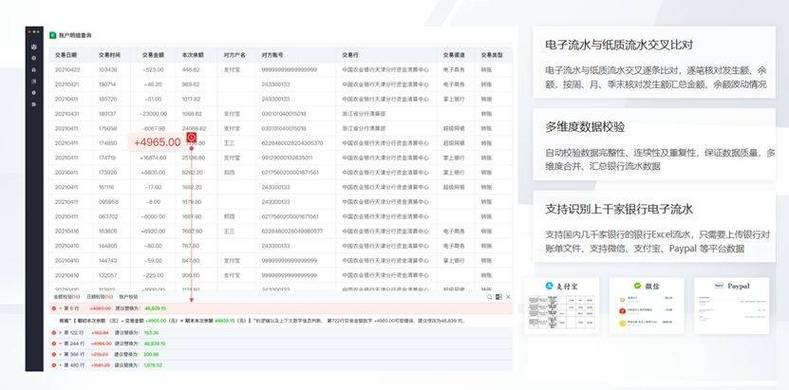Select suggested value 153.20 for 第 122 行
Viewport: 789px width, 390px height.
151,333
